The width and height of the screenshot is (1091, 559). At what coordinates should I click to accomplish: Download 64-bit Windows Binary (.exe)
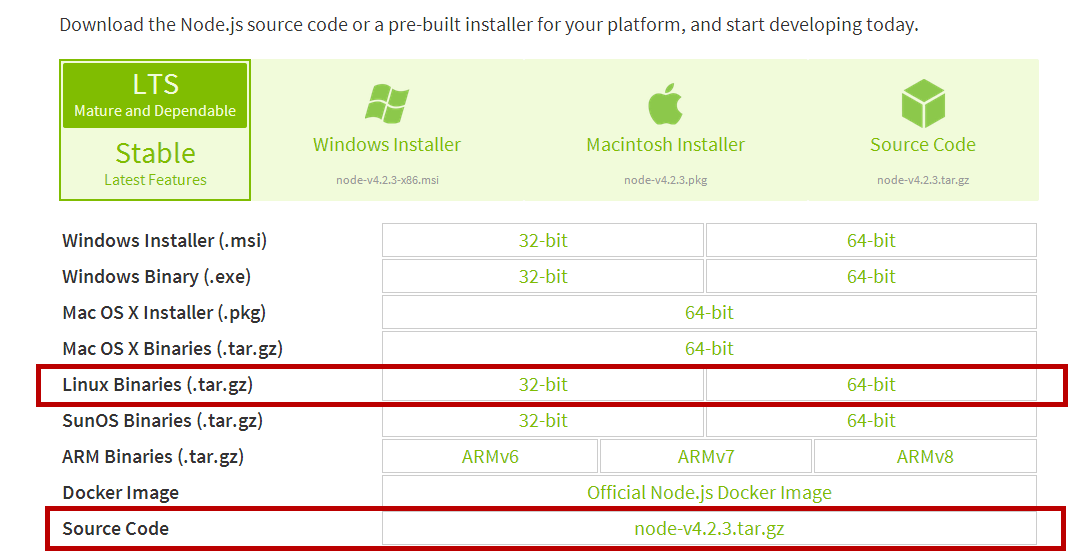tap(871, 276)
